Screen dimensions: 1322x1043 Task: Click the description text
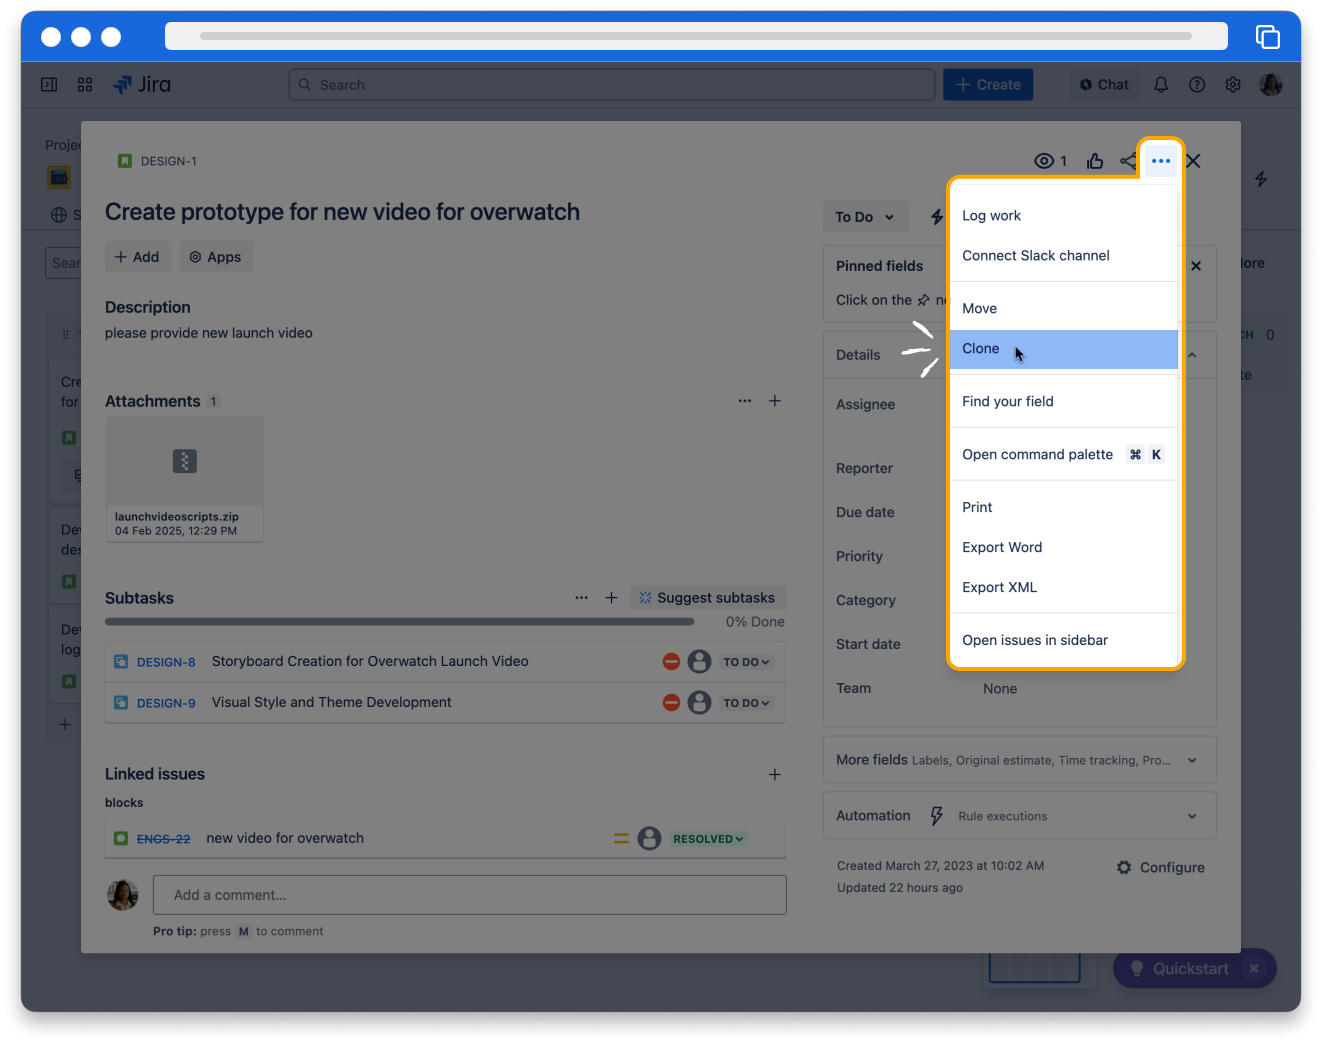pyautogui.click(x=209, y=333)
